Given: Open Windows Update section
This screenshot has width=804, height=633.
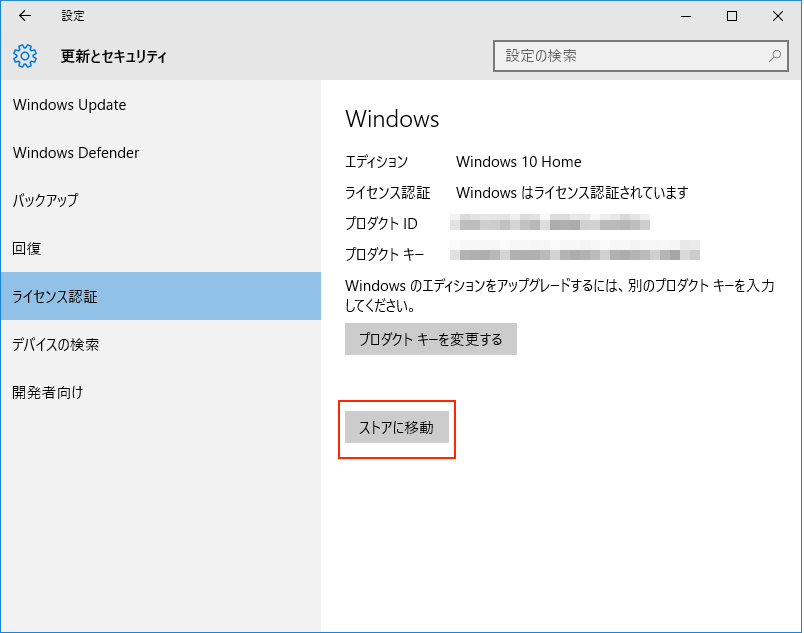Looking at the screenshot, I should (x=70, y=105).
